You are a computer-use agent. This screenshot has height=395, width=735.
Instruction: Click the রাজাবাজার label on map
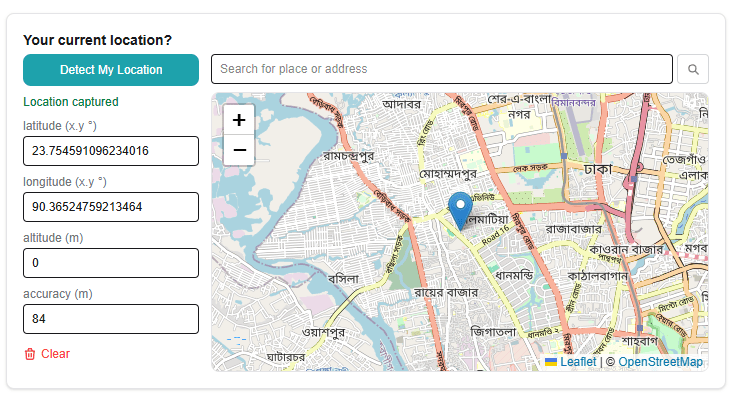click(x=573, y=229)
